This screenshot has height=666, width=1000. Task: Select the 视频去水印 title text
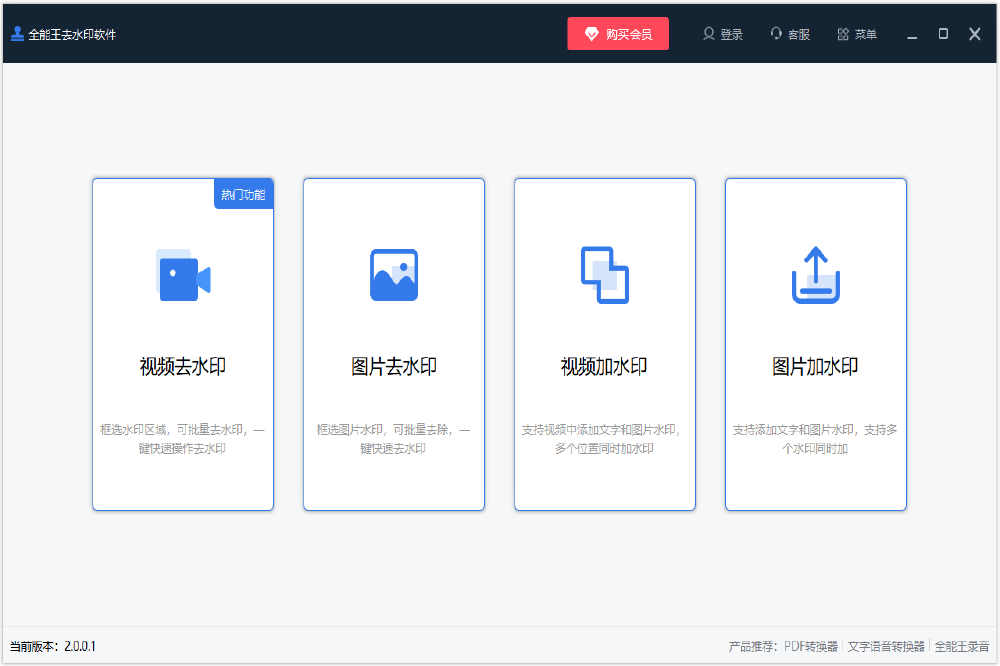point(183,367)
